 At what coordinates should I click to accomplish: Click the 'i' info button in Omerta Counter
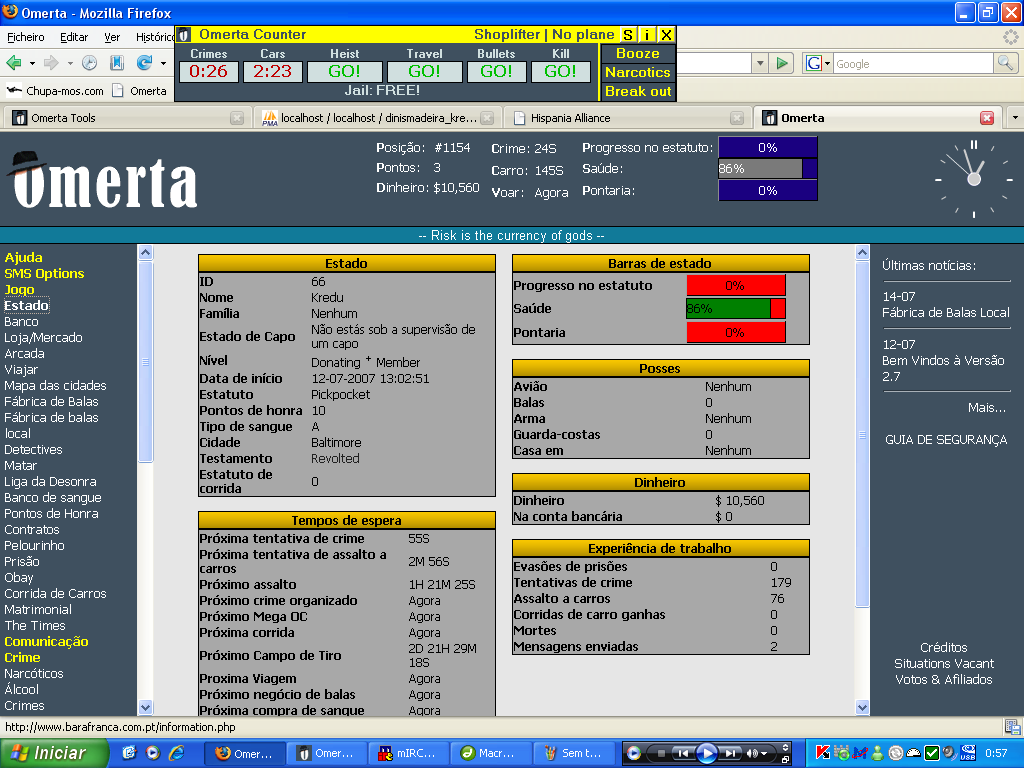[647, 35]
